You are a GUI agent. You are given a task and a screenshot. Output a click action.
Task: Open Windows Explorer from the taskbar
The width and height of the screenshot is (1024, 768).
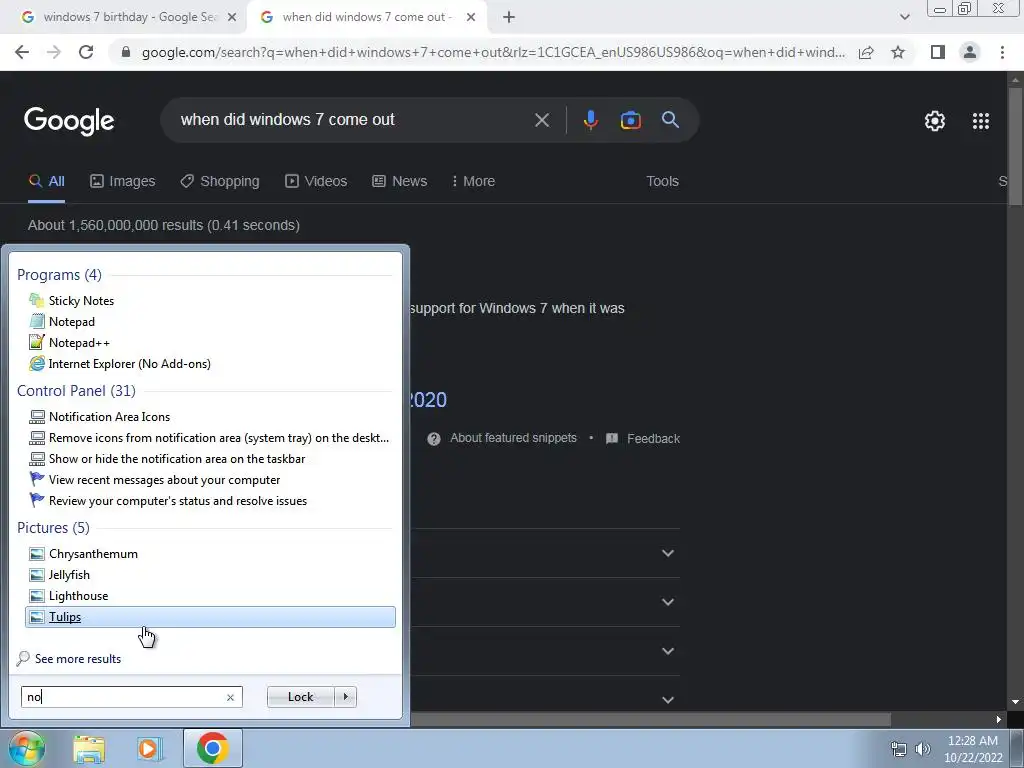[x=89, y=749]
